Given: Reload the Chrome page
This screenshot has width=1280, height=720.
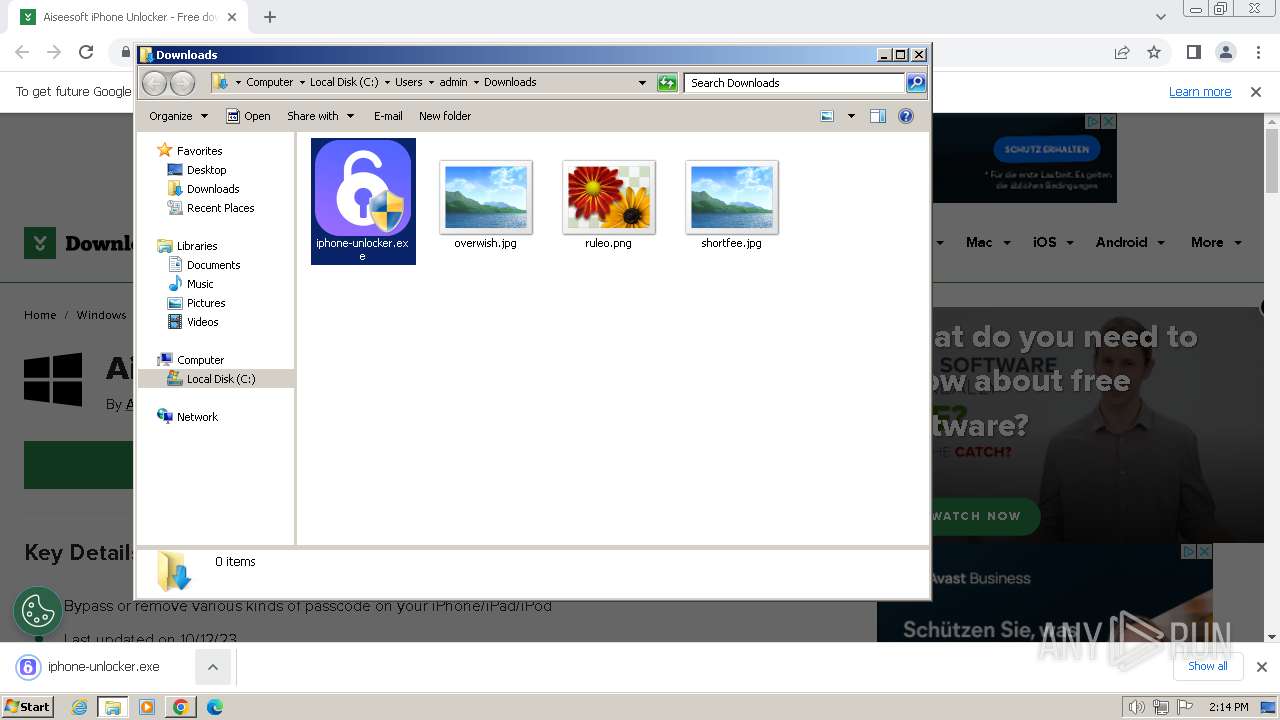Looking at the screenshot, I should click(86, 52).
